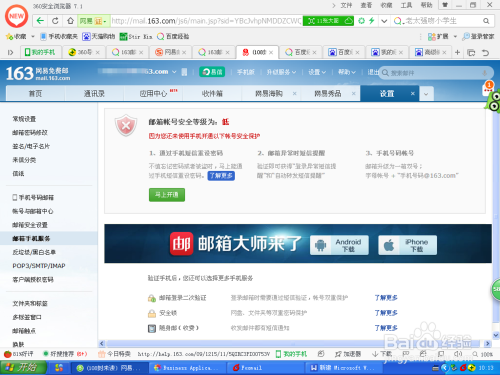This screenshot has height=375, width=500.
Task: Expand the address bar history dropdown arrow
Action: 384,21
